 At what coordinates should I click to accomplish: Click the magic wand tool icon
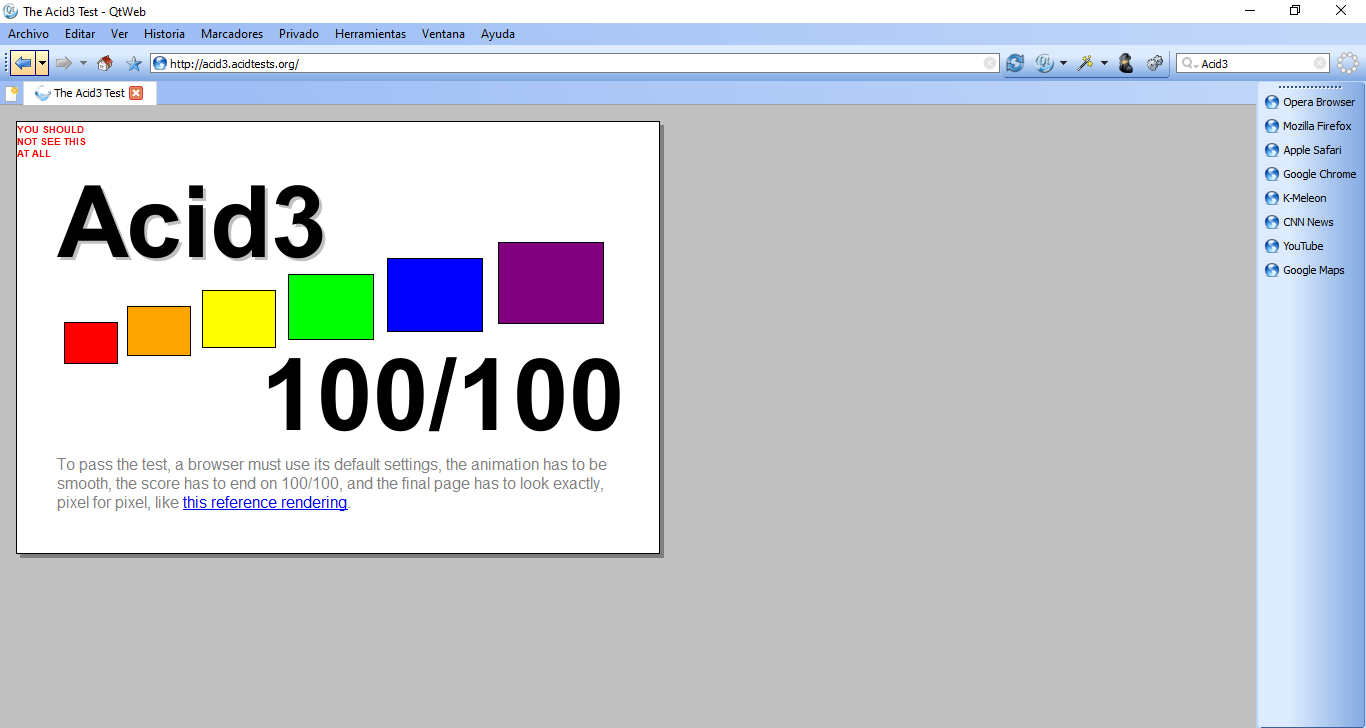(1085, 63)
